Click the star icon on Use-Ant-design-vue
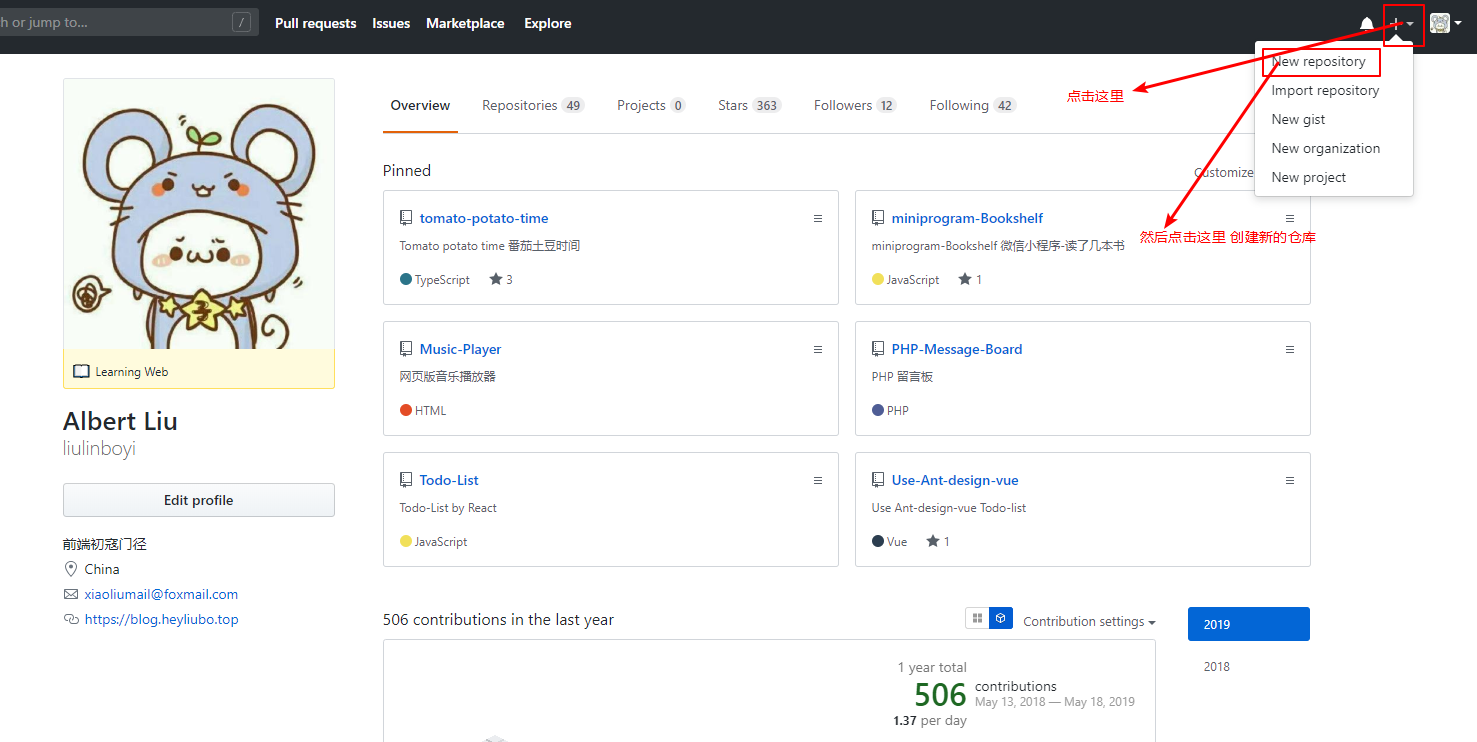The width and height of the screenshot is (1477, 742). click(x=932, y=541)
